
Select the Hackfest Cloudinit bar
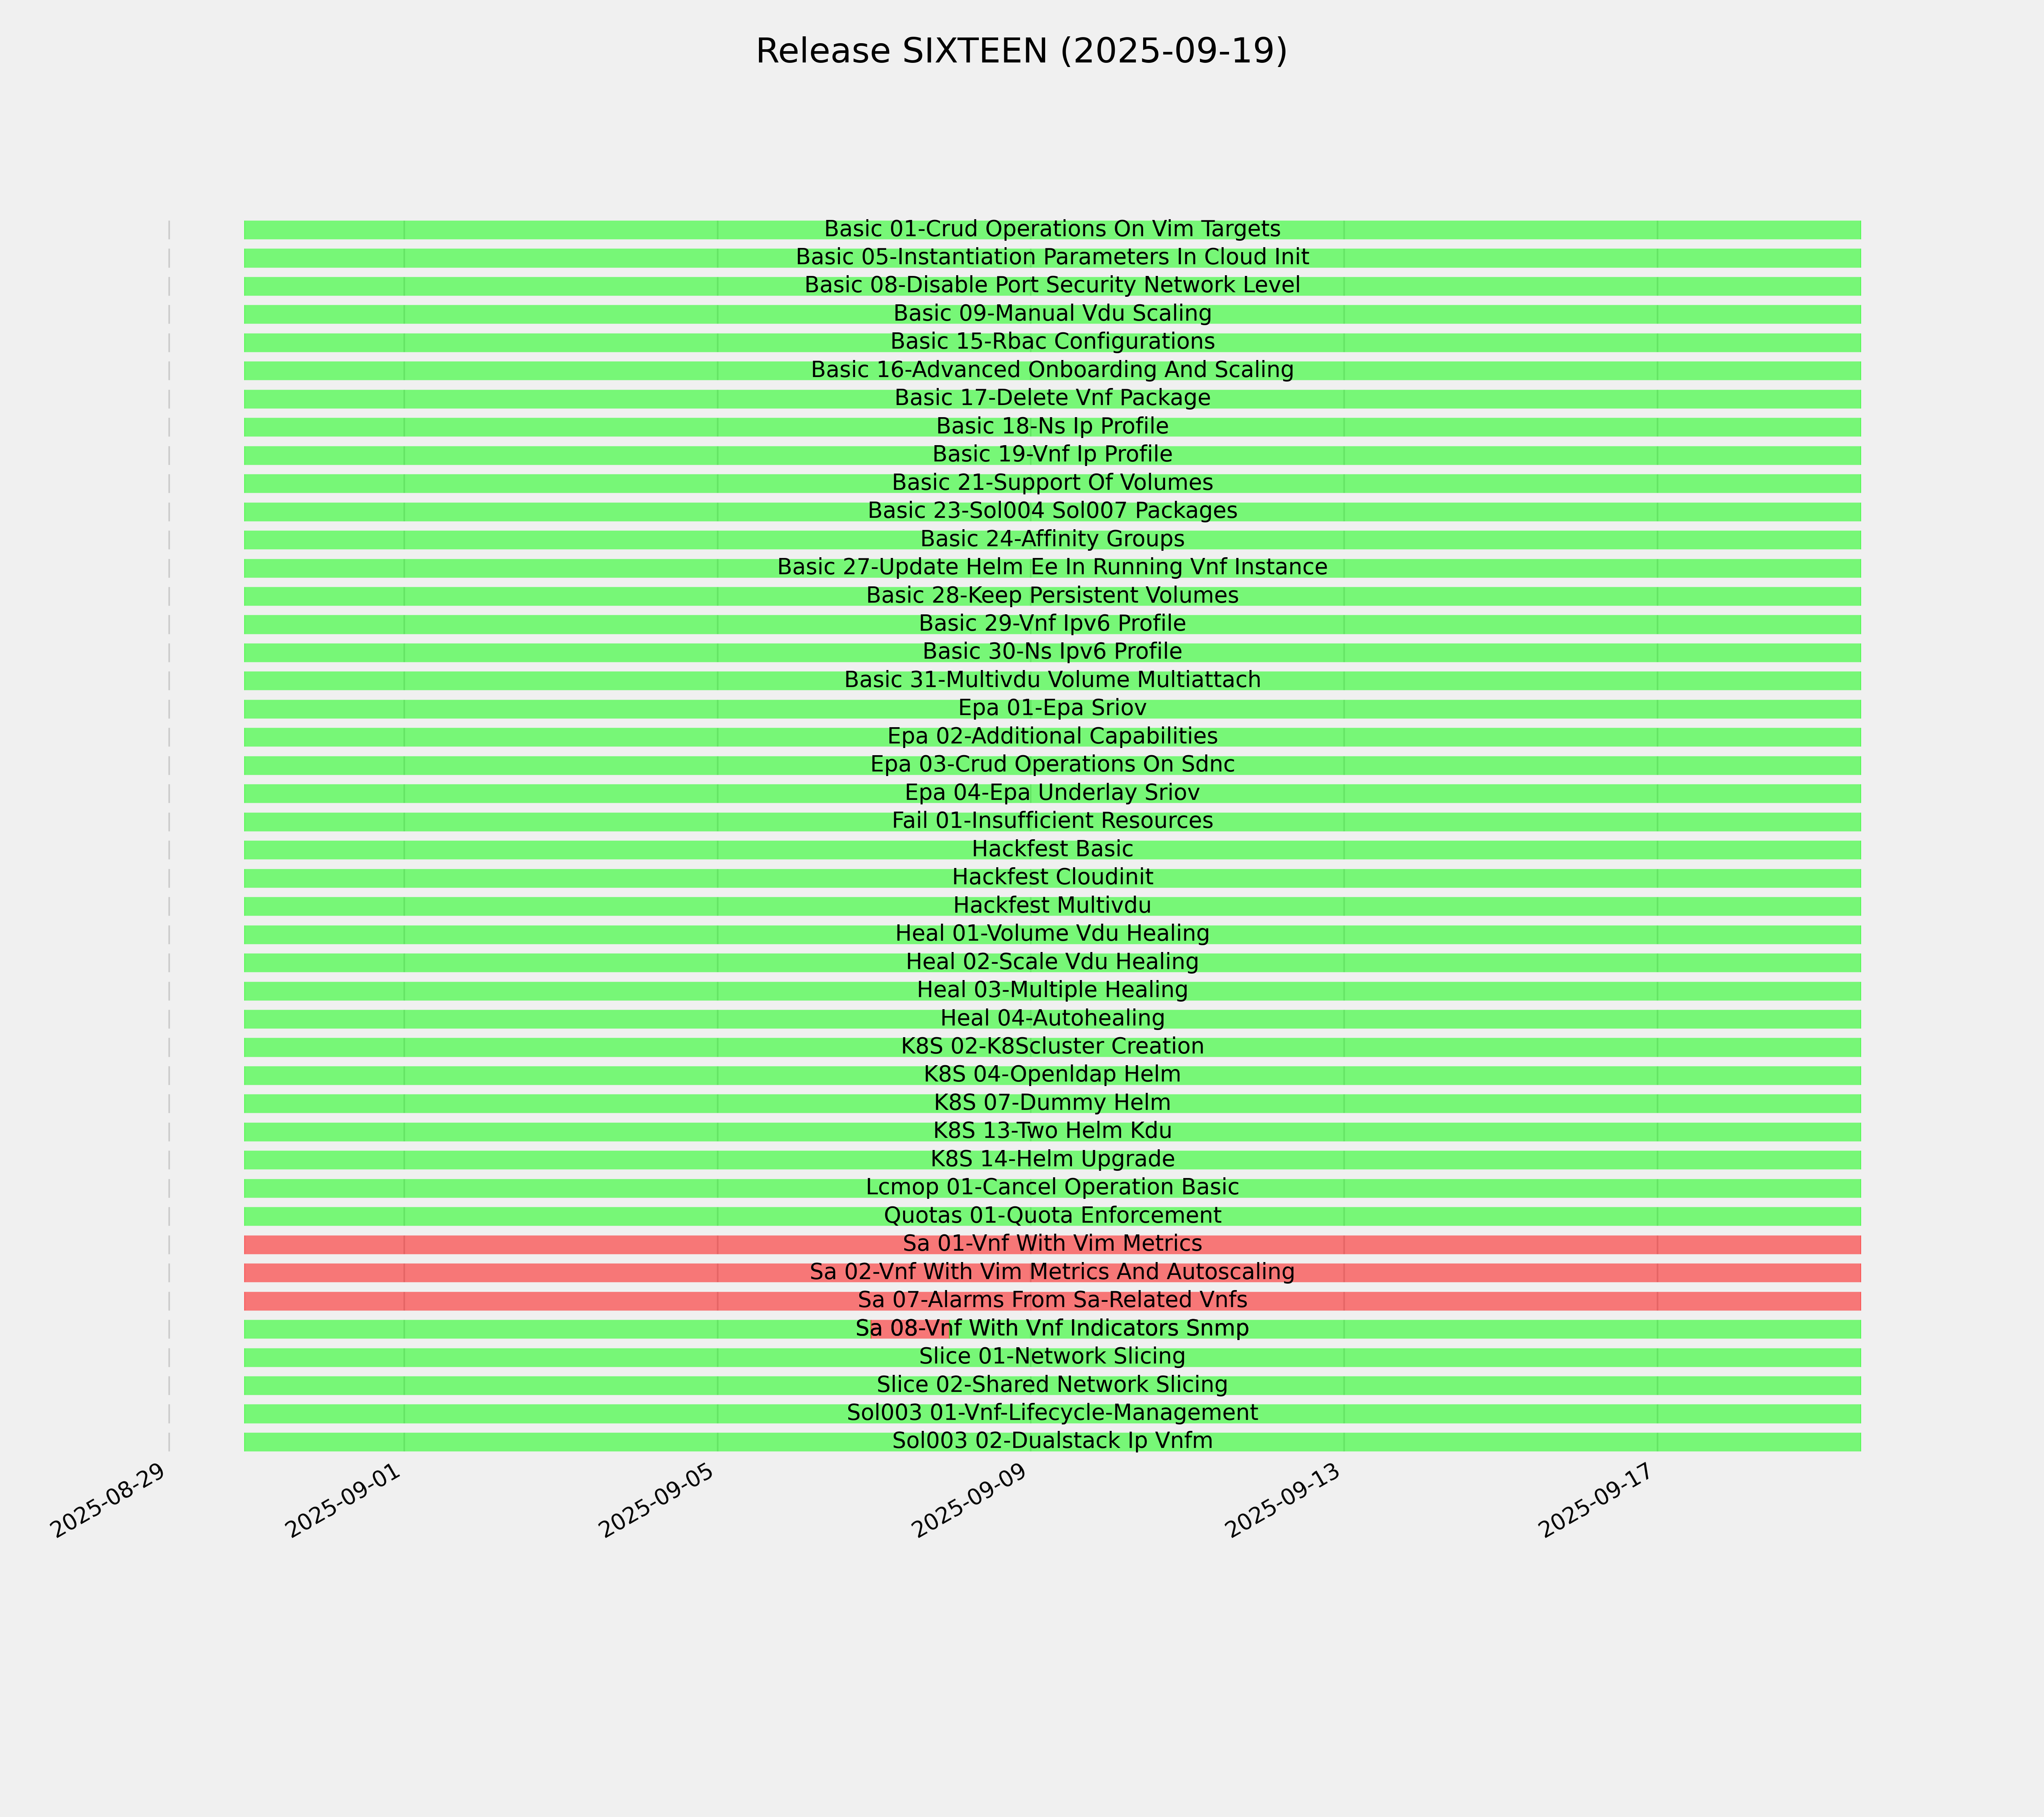click(1052, 877)
